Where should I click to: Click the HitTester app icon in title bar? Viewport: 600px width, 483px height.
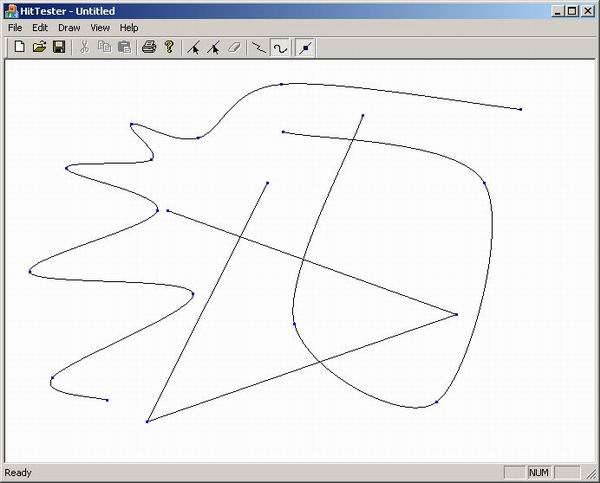(x=11, y=11)
